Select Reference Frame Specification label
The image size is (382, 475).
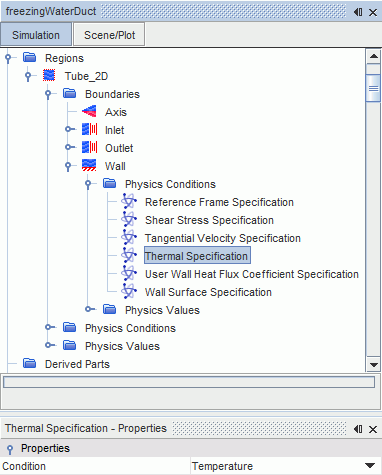point(219,202)
